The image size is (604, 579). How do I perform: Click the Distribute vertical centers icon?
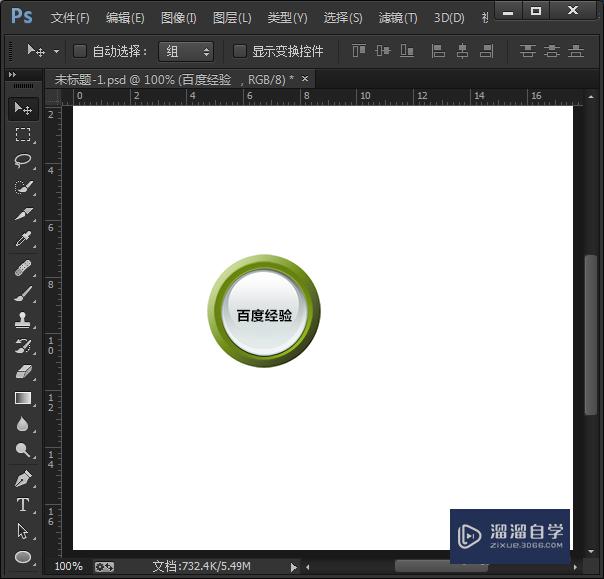click(x=552, y=50)
